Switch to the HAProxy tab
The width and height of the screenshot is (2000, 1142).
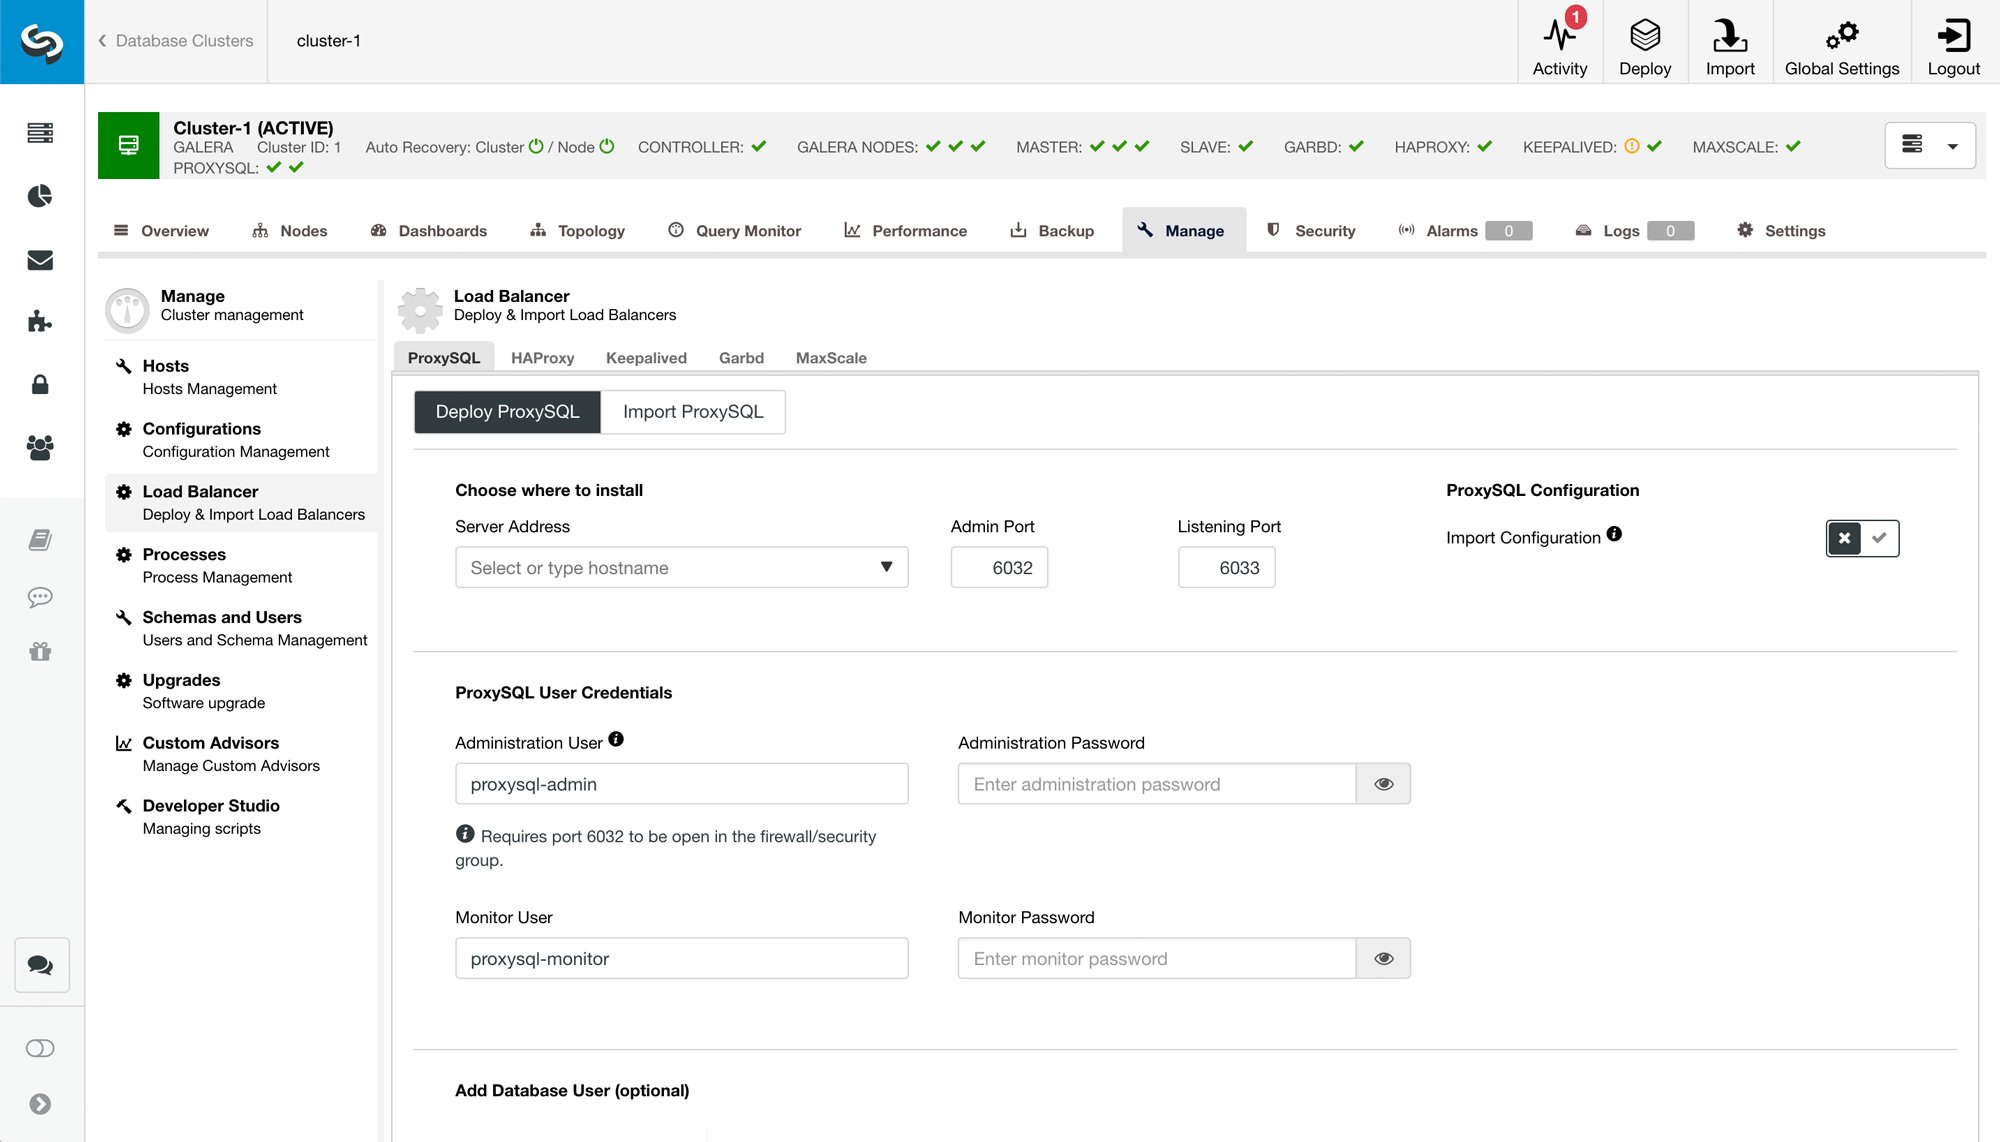[x=543, y=357]
